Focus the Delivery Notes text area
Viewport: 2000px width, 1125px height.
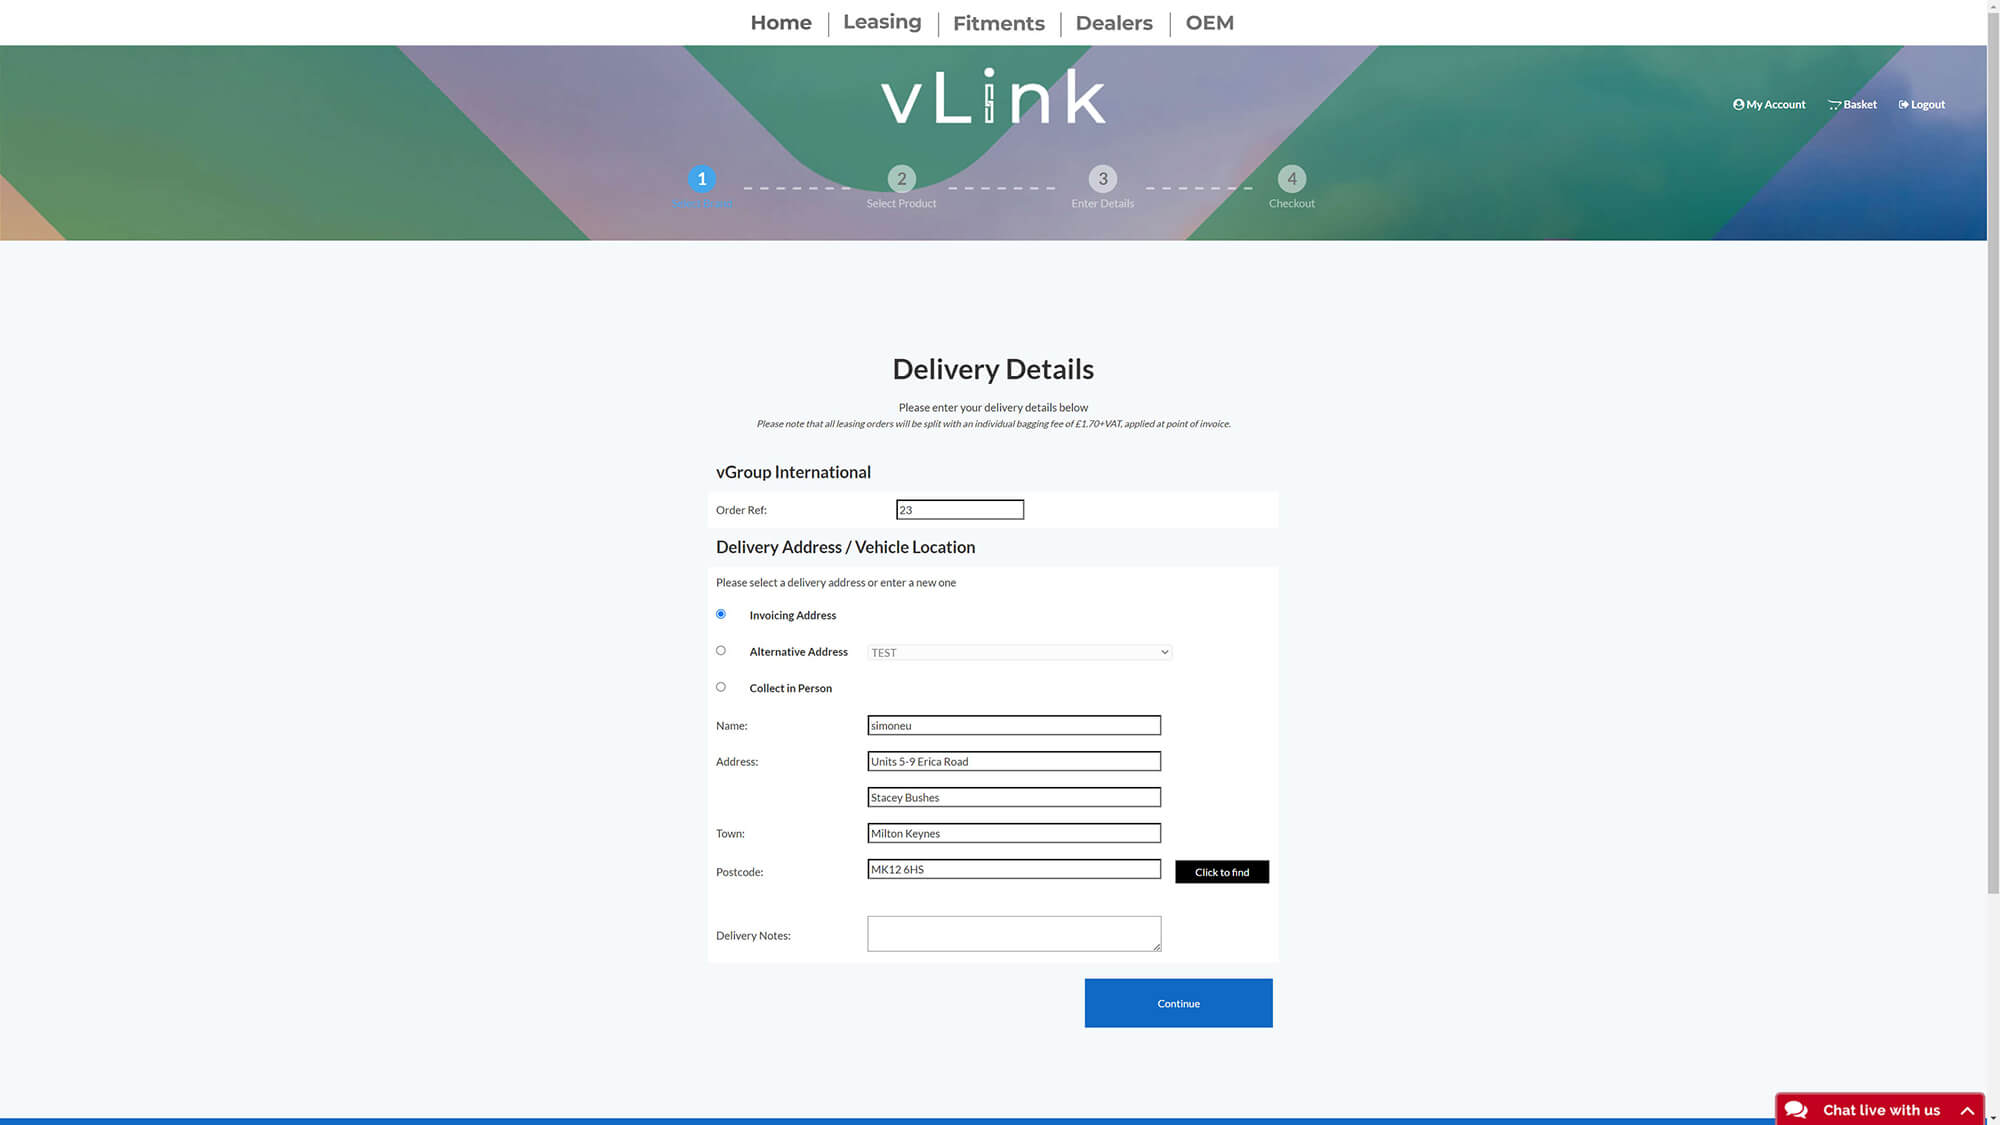(1013, 933)
